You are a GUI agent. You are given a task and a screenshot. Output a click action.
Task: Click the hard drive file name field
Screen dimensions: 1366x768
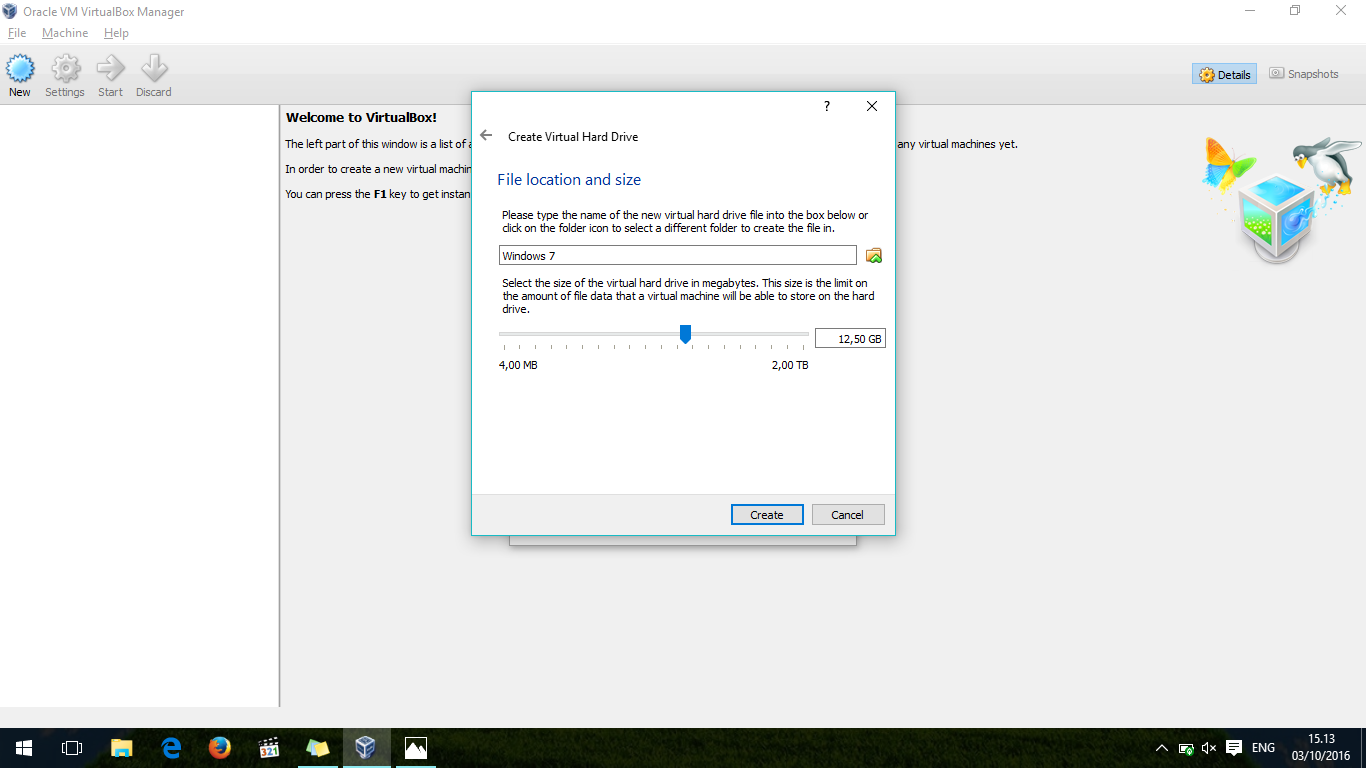click(678, 256)
